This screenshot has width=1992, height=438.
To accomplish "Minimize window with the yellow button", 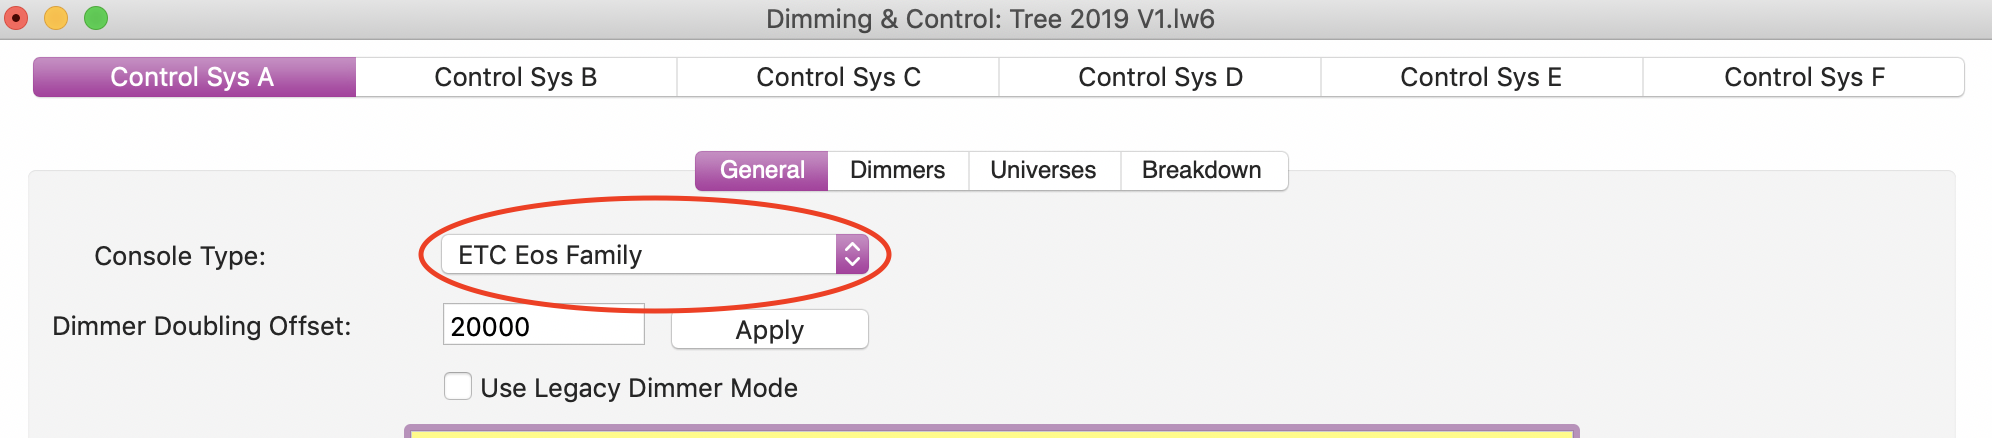I will pos(56,18).
